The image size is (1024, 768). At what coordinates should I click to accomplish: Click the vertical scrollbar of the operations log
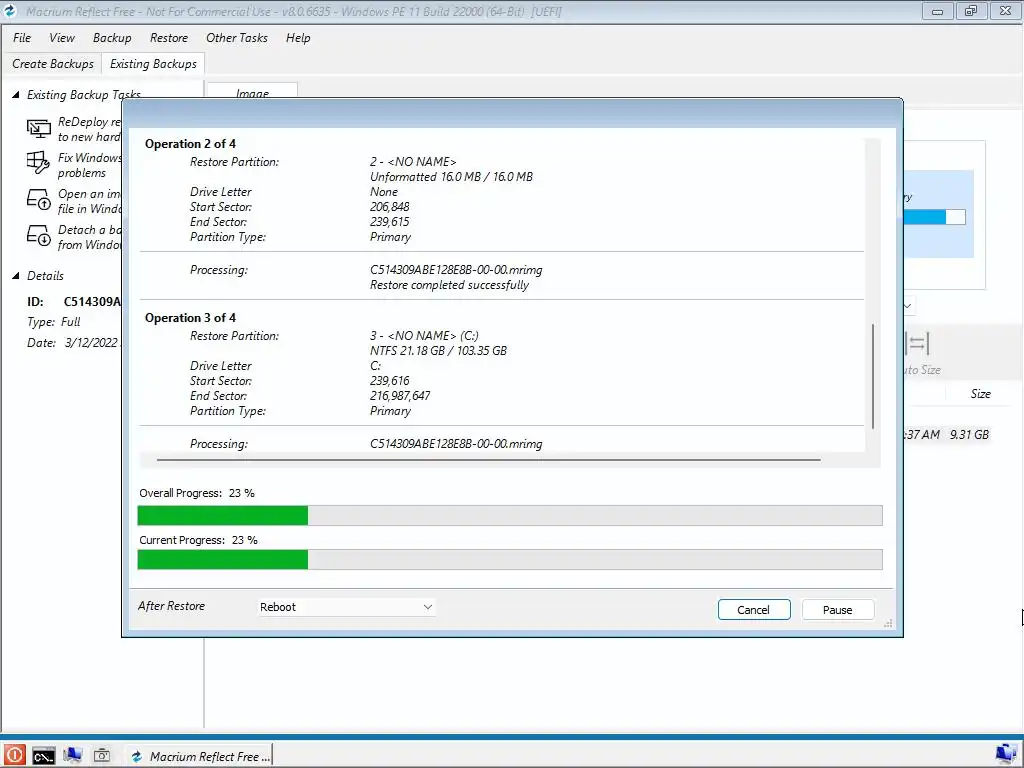click(x=873, y=376)
